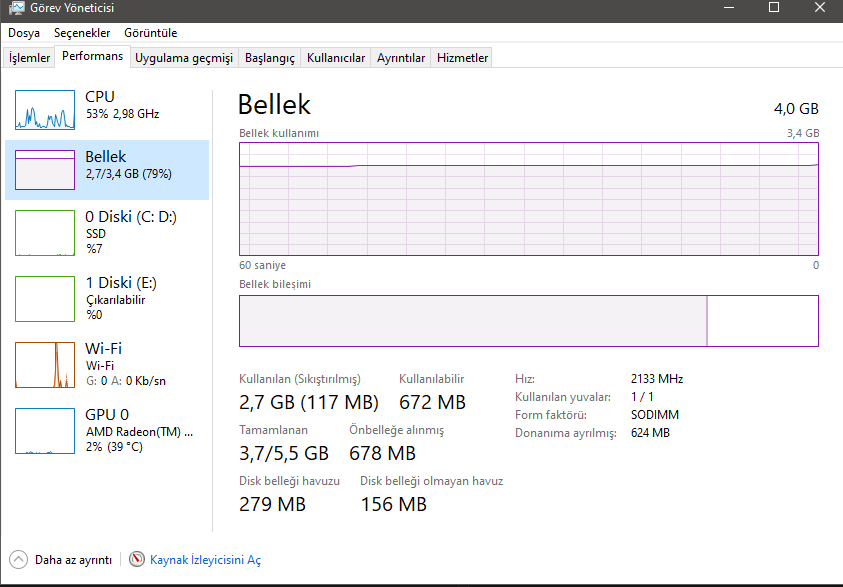Viewport: 843px width, 587px height.
Task: Select the Bellek memory graph thumbnail
Action: 45,170
